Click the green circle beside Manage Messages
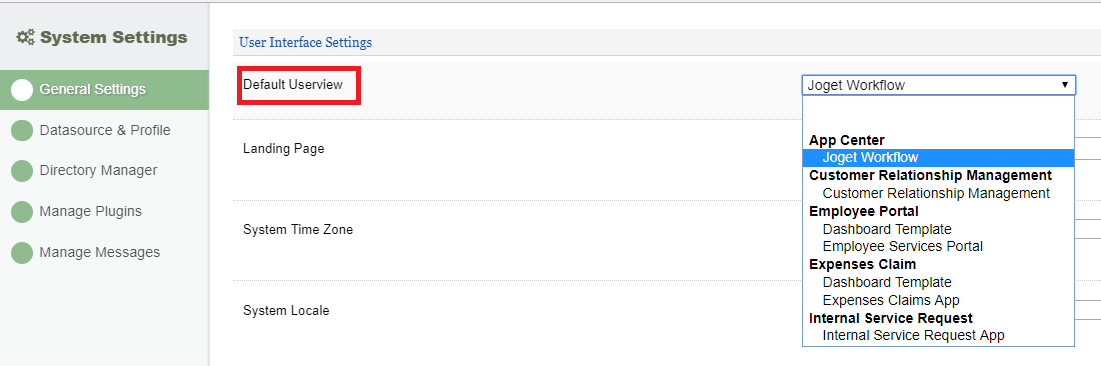Screen dimensions: 1101x366 (x=22, y=252)
